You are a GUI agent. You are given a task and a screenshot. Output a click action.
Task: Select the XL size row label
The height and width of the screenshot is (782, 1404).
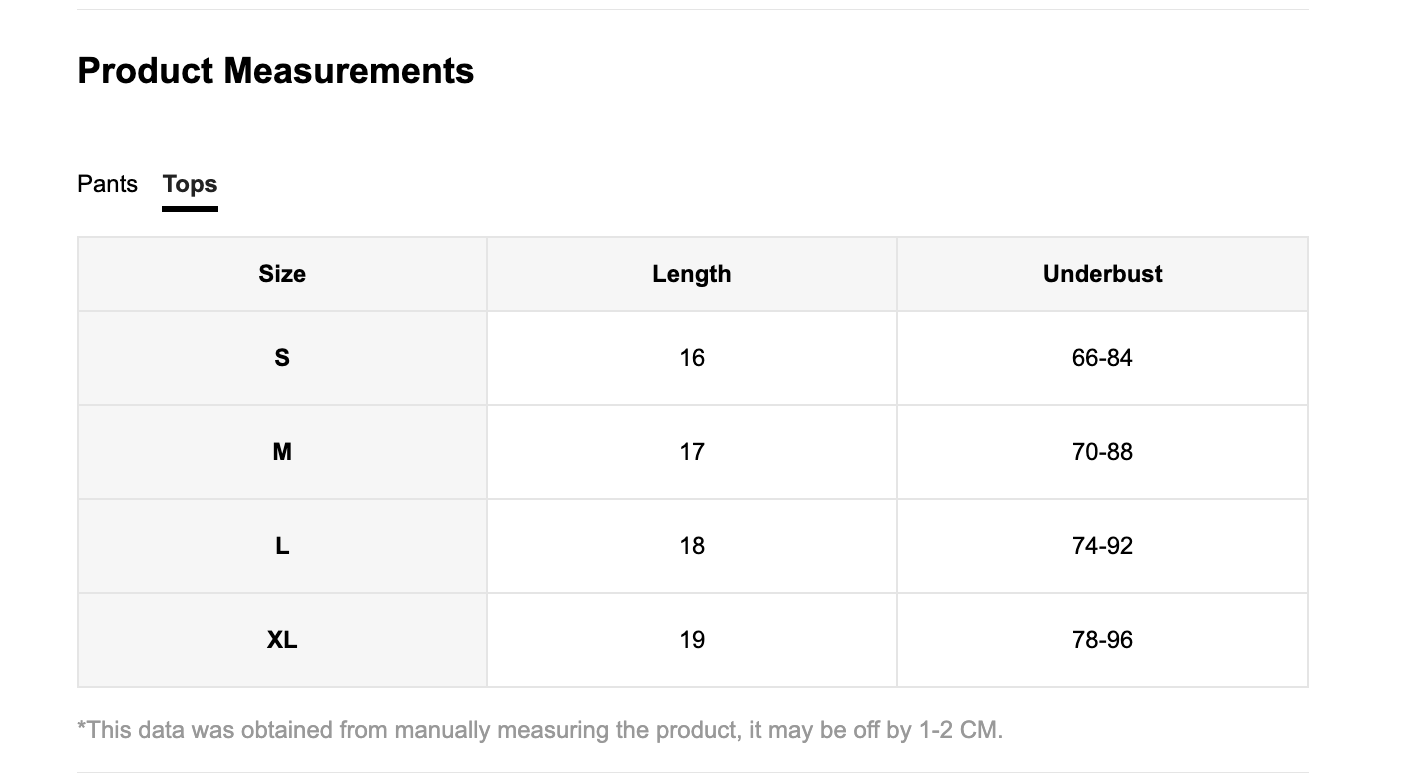click(x=282, y=640)
